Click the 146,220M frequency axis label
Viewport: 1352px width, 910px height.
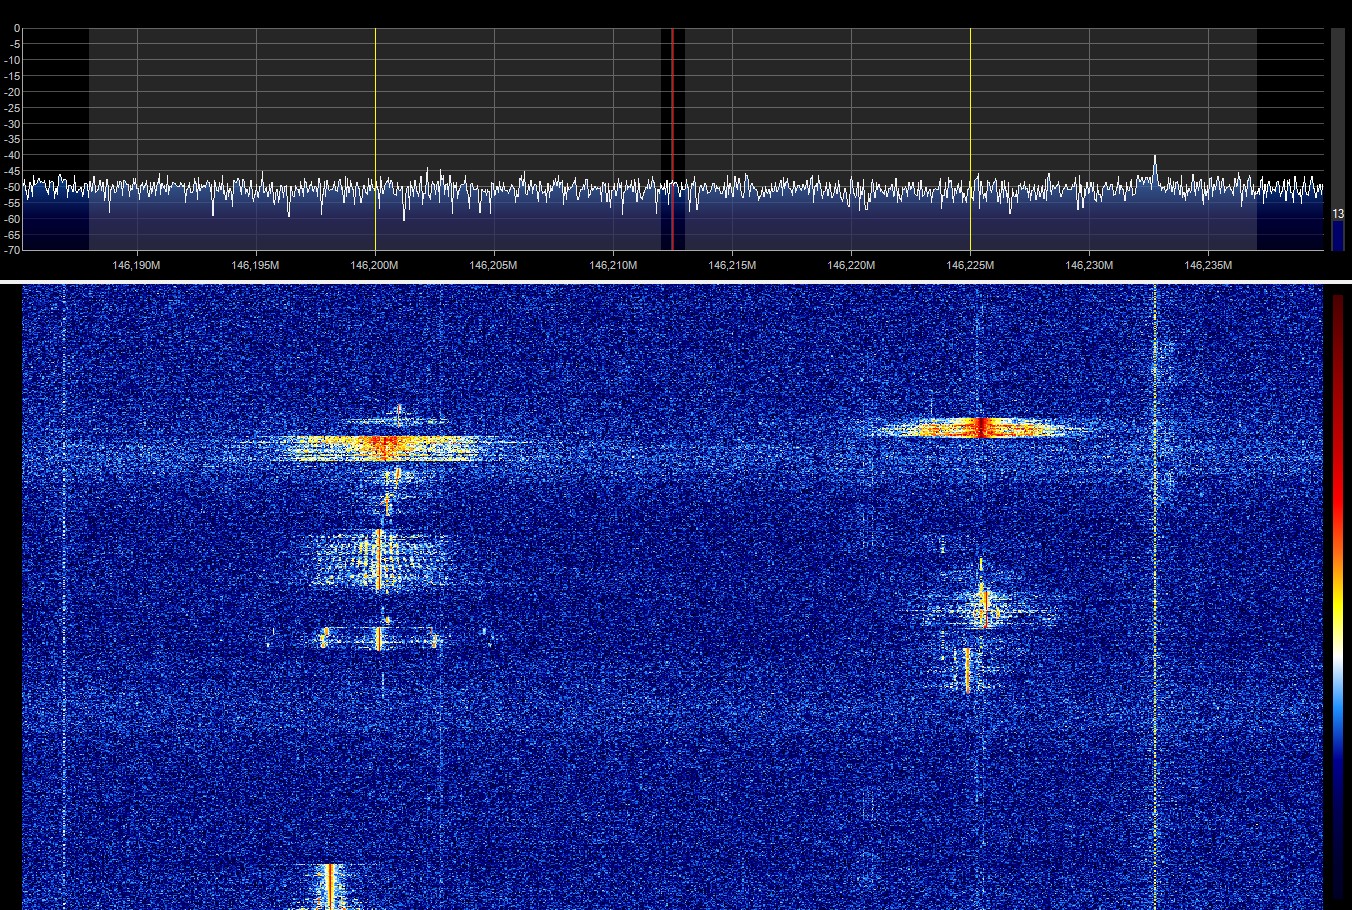(851, 265)
